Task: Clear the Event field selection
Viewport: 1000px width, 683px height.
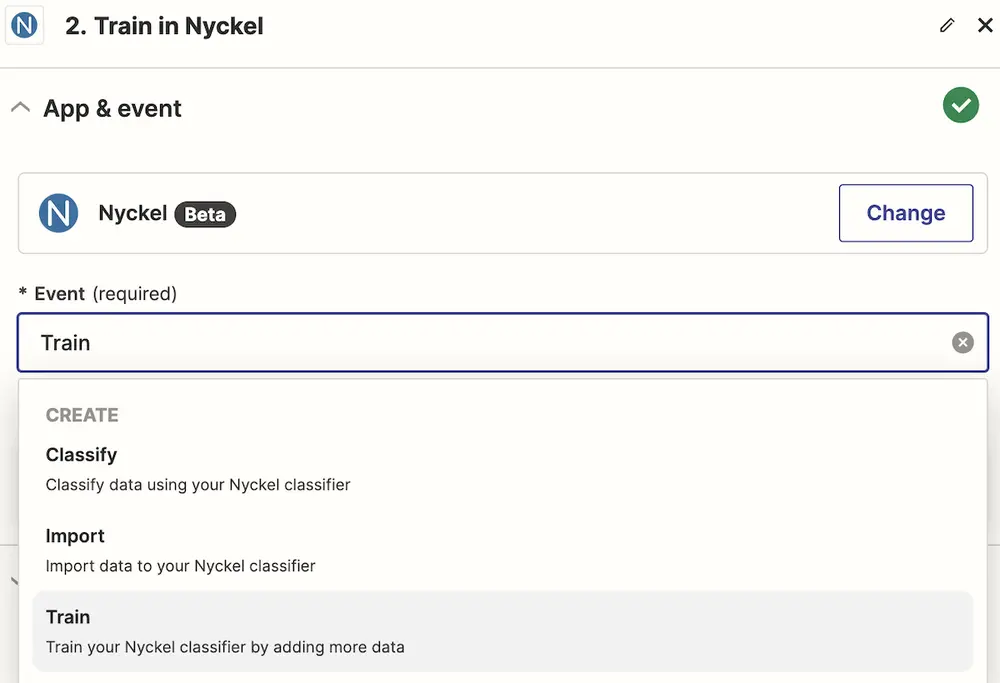Action: click(x=962, y=342)
